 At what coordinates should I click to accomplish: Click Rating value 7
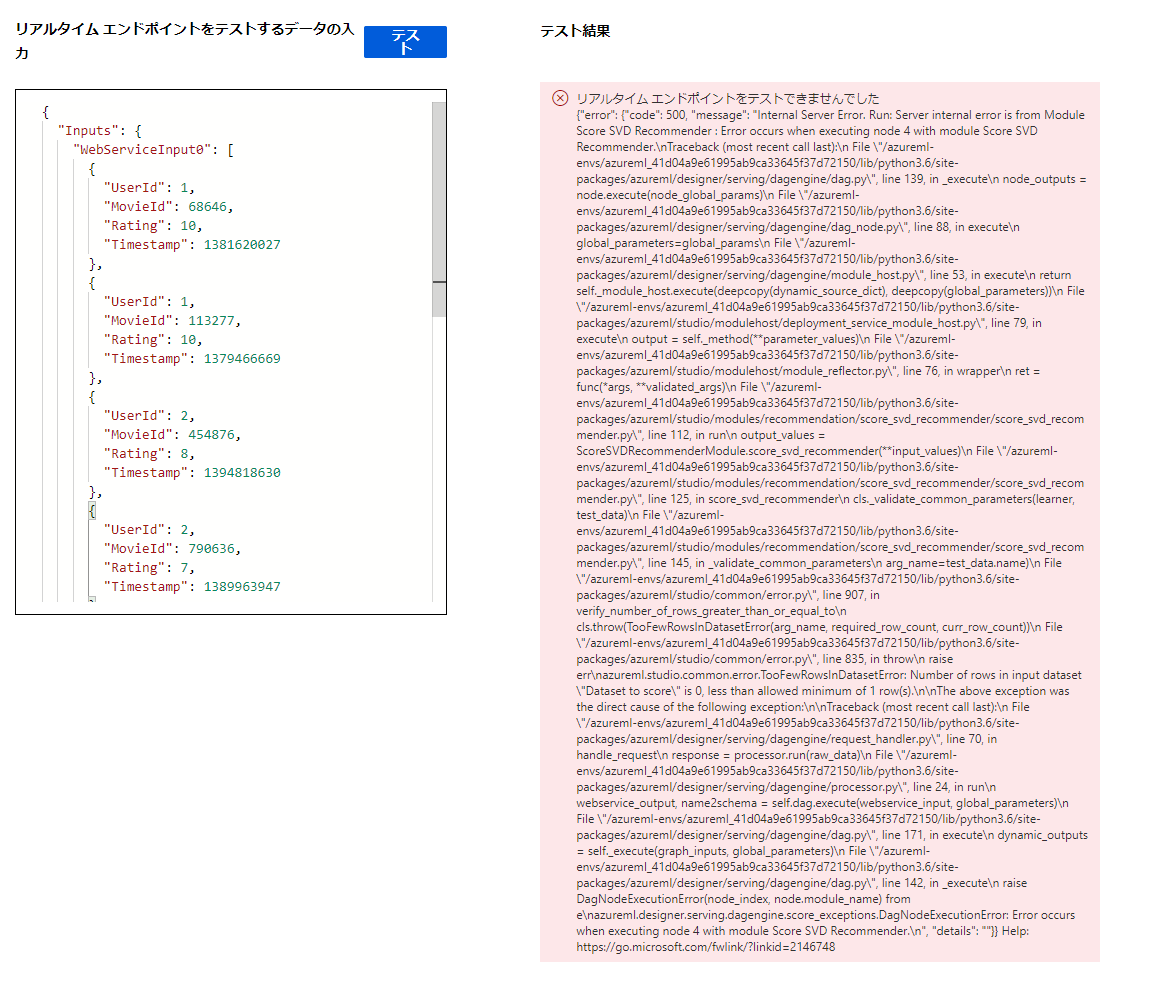(184, 568)
